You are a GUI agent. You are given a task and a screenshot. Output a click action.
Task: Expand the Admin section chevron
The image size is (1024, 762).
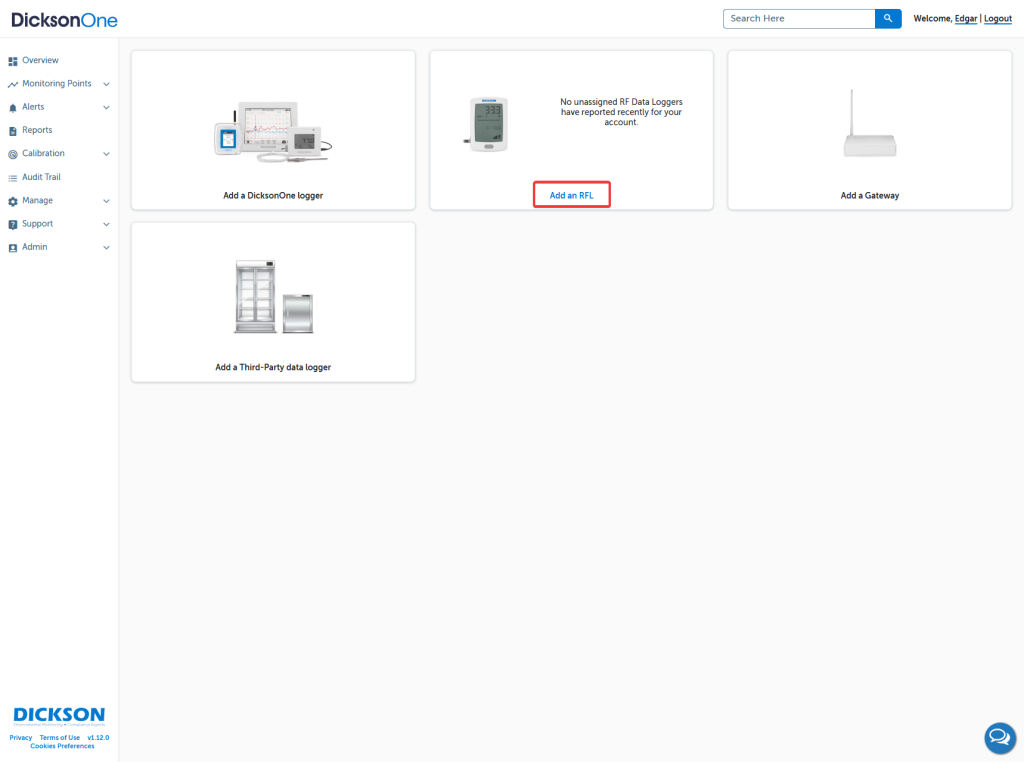[106, 247]
